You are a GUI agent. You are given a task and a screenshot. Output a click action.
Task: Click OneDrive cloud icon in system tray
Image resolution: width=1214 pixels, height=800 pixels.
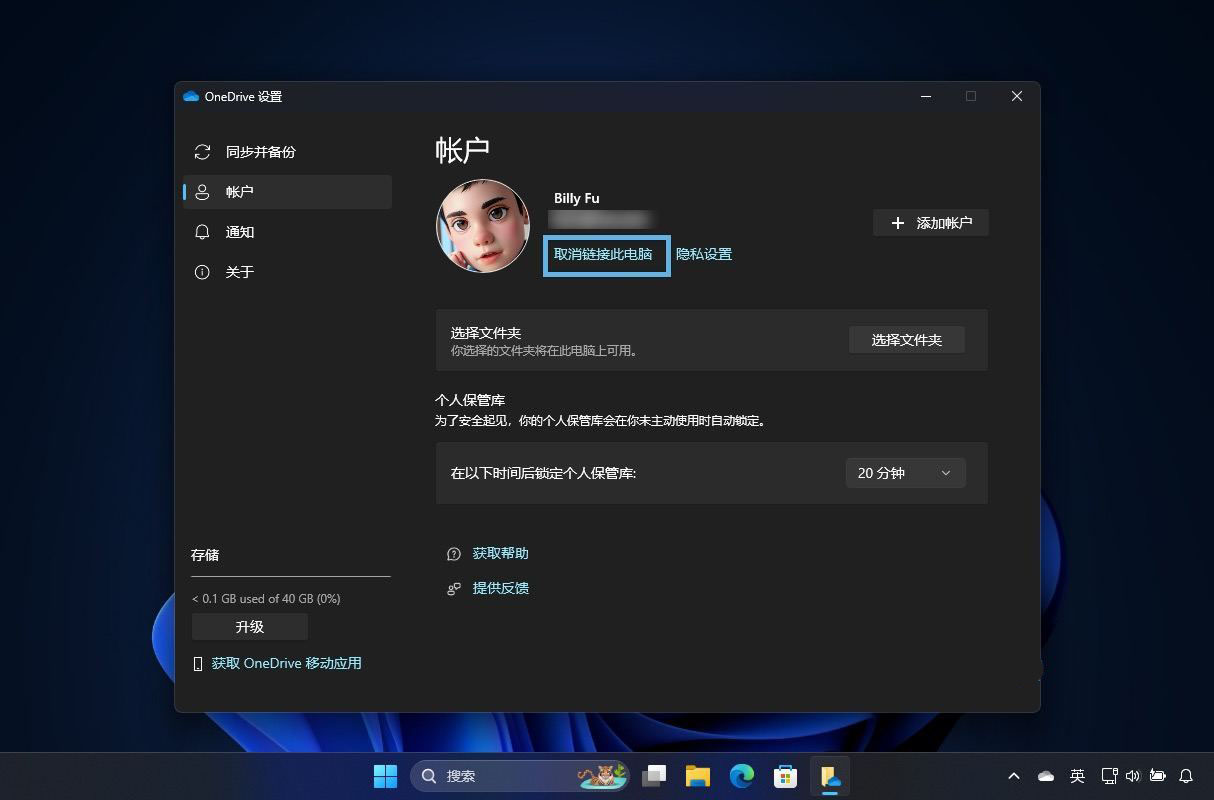[1046, 776]
